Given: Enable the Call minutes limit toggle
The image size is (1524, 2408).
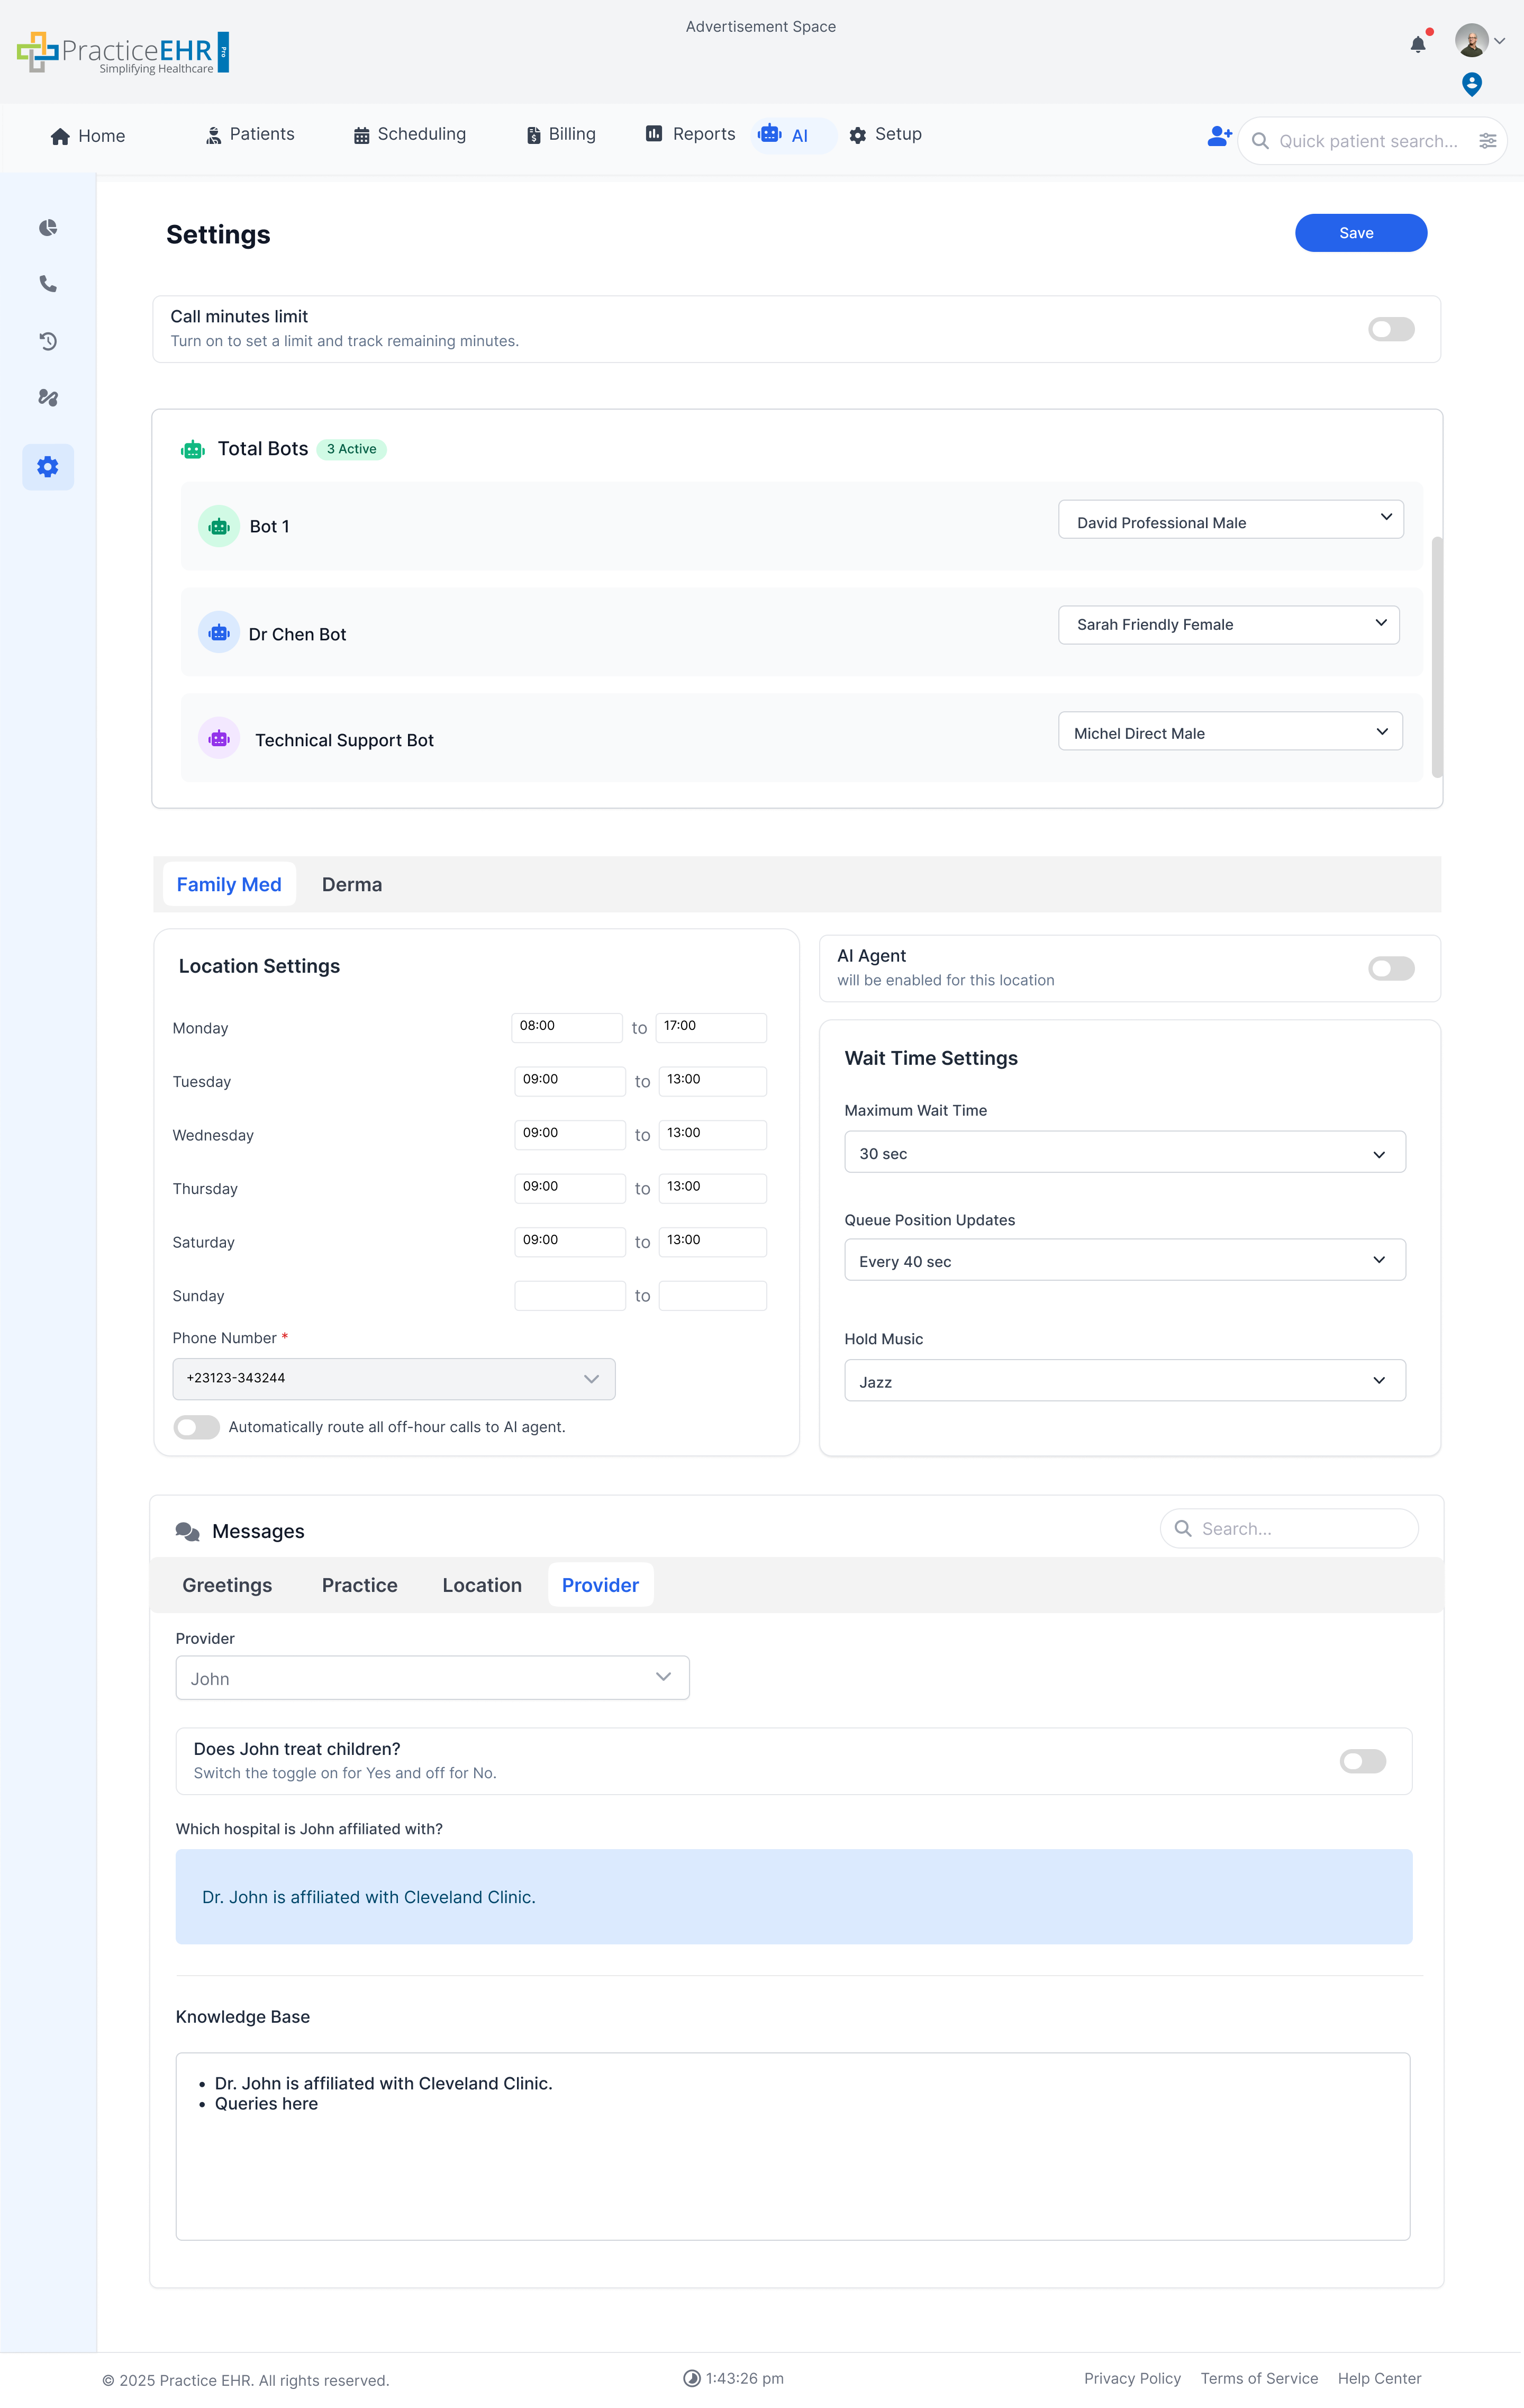Looking at the screenshot, I should pos(1391,329).
